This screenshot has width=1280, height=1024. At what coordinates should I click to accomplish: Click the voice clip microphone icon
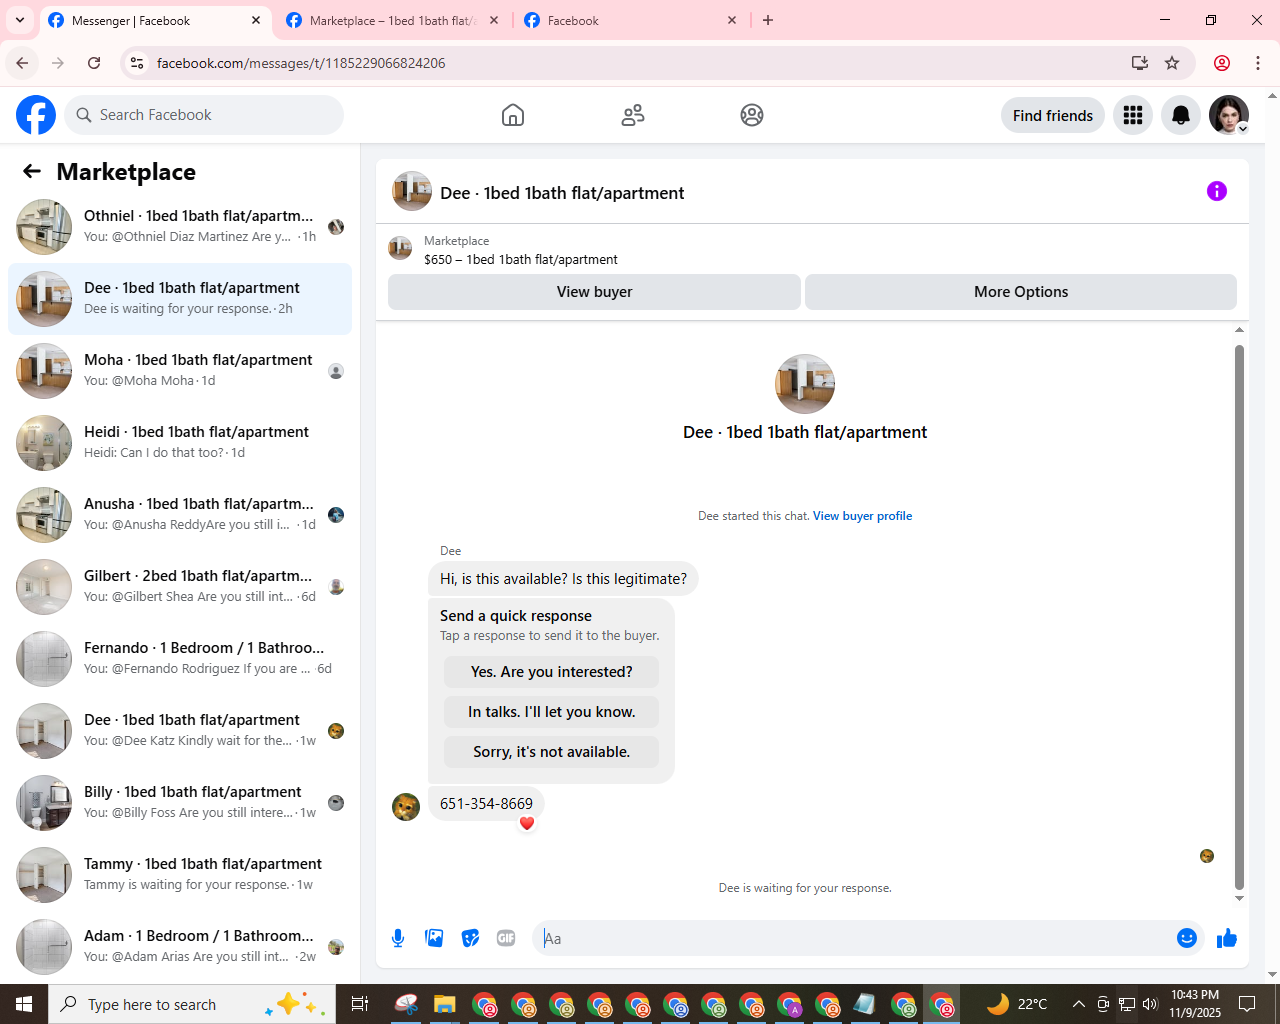[x=398, y=938]
